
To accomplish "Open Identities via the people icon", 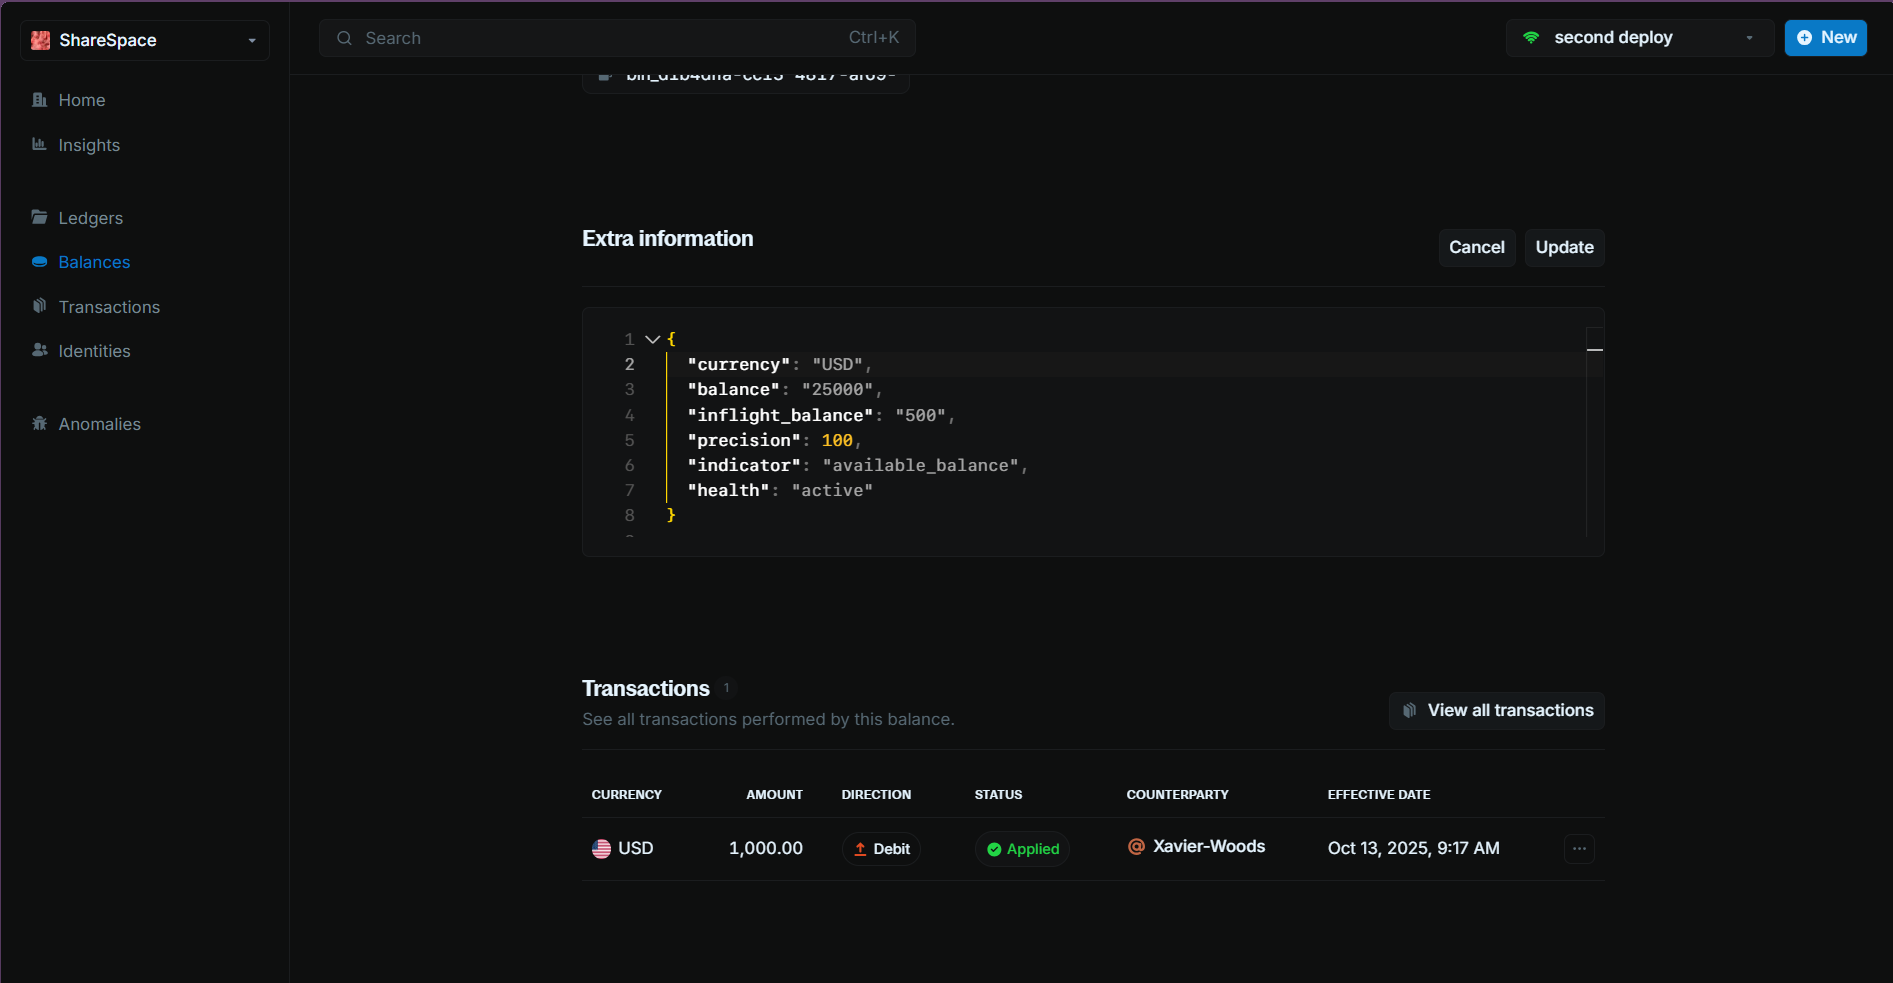I will coord(40,351).
